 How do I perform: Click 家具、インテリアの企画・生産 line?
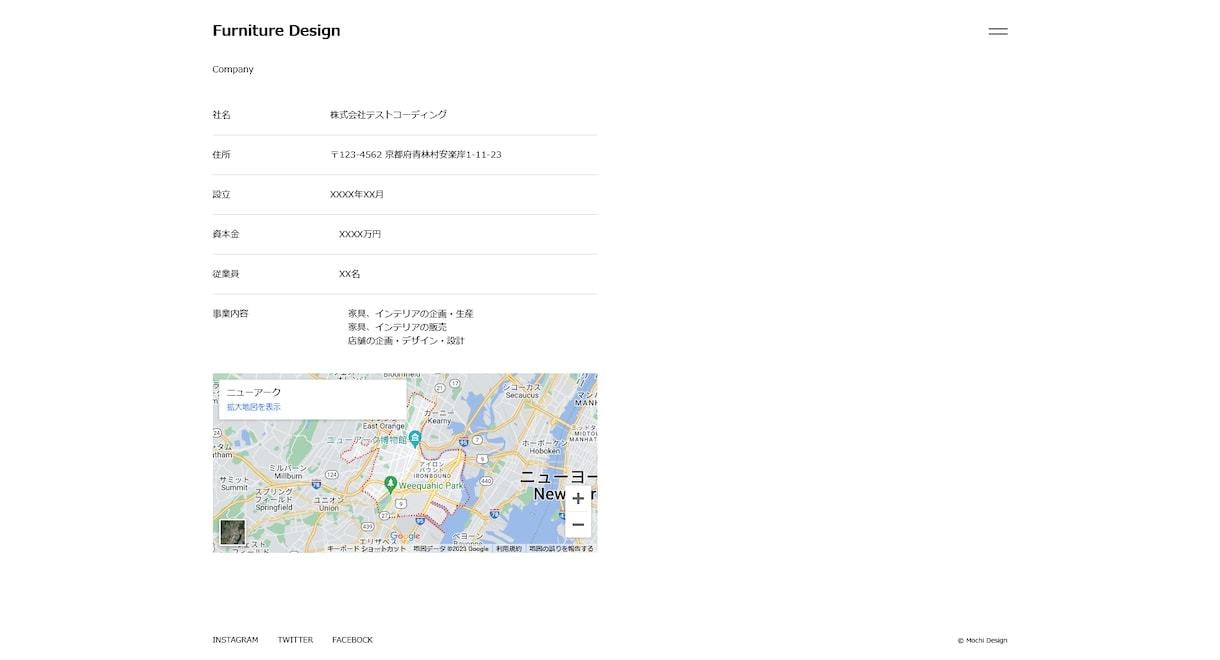click(411, 314)
